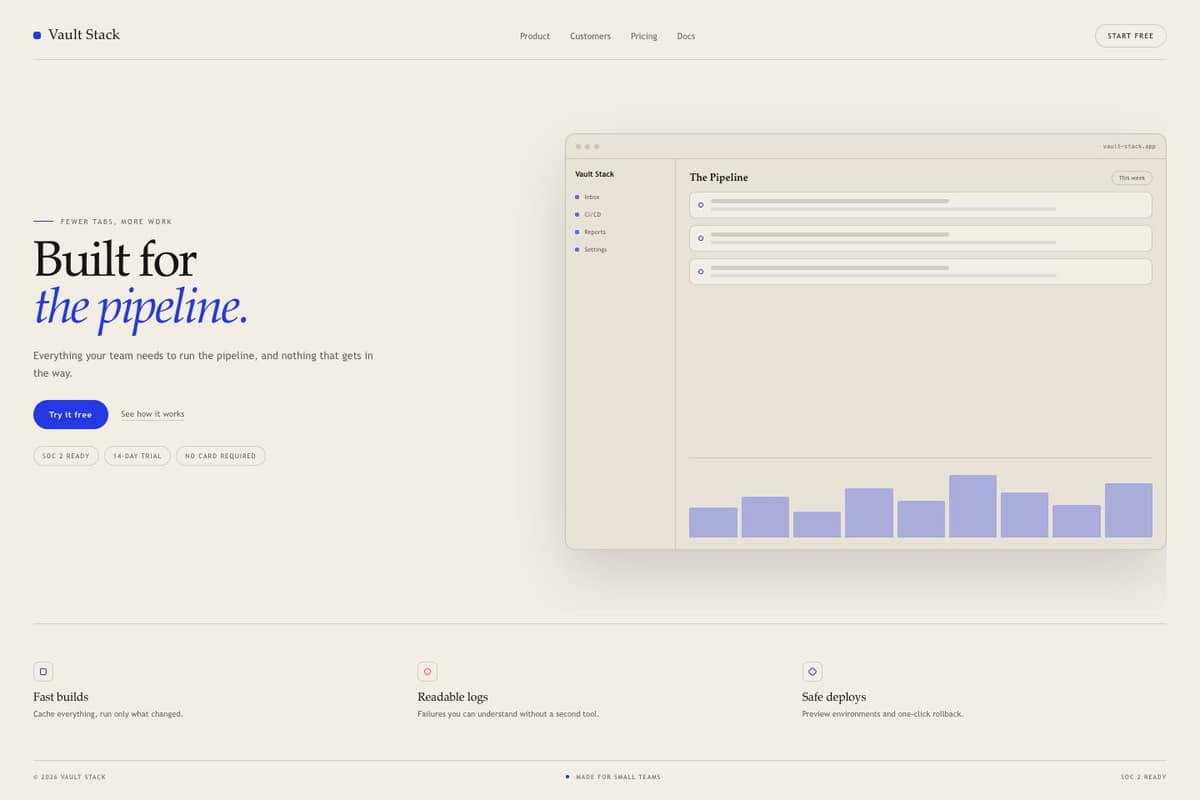Click the Readable logs circle icon
The width and height of the screenshot is (1200, 800).
point(427,672)
